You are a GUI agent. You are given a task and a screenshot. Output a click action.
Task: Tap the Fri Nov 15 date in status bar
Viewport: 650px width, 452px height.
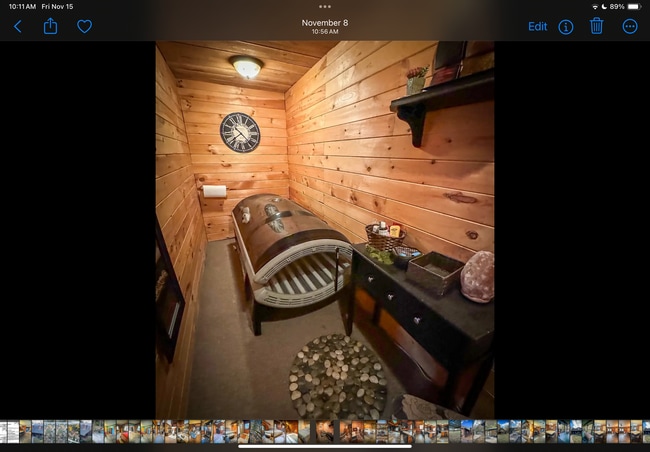59,6
